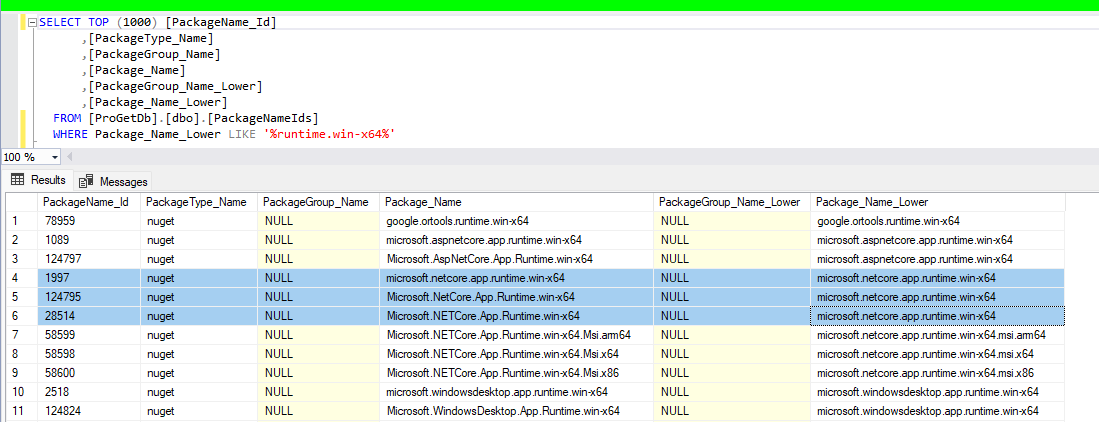Image resolution: width=1099 pixels, height=422 pixels.
Task: Click the Microsoft.NETCore.App.Runtime.win-x64.Msi.arm64 cell
Action: tap(508, 335)
